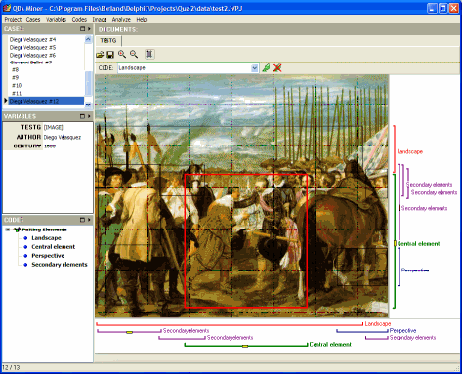Click the zoom out magnifier icon
462x374 pixels.
tap(134, 54)
